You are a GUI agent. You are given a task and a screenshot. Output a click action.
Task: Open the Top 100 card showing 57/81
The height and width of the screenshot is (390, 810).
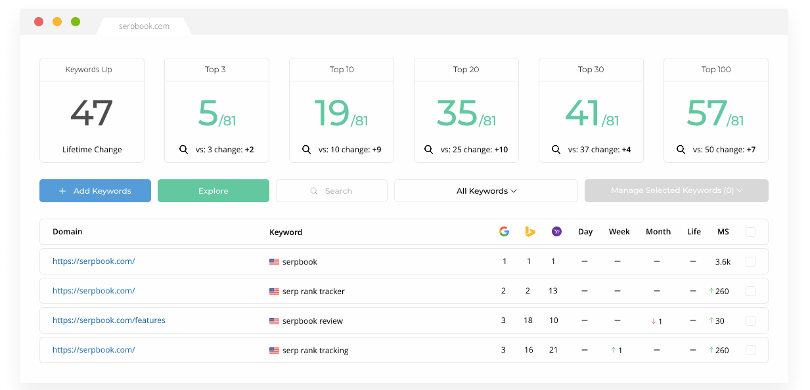716,111
